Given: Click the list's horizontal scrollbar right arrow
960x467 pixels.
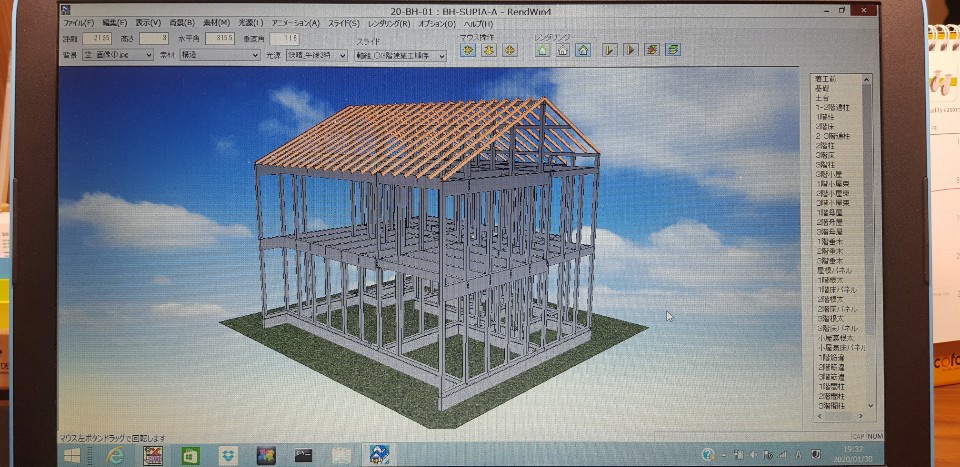Looking at the screenshot, I should [861, 416].
